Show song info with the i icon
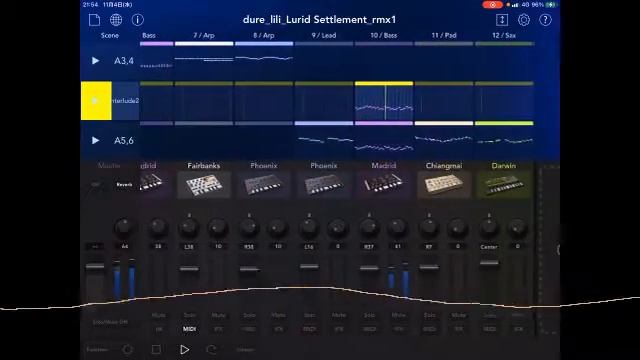The width and height of the screenshot is (640, 360). pos(138,20)
